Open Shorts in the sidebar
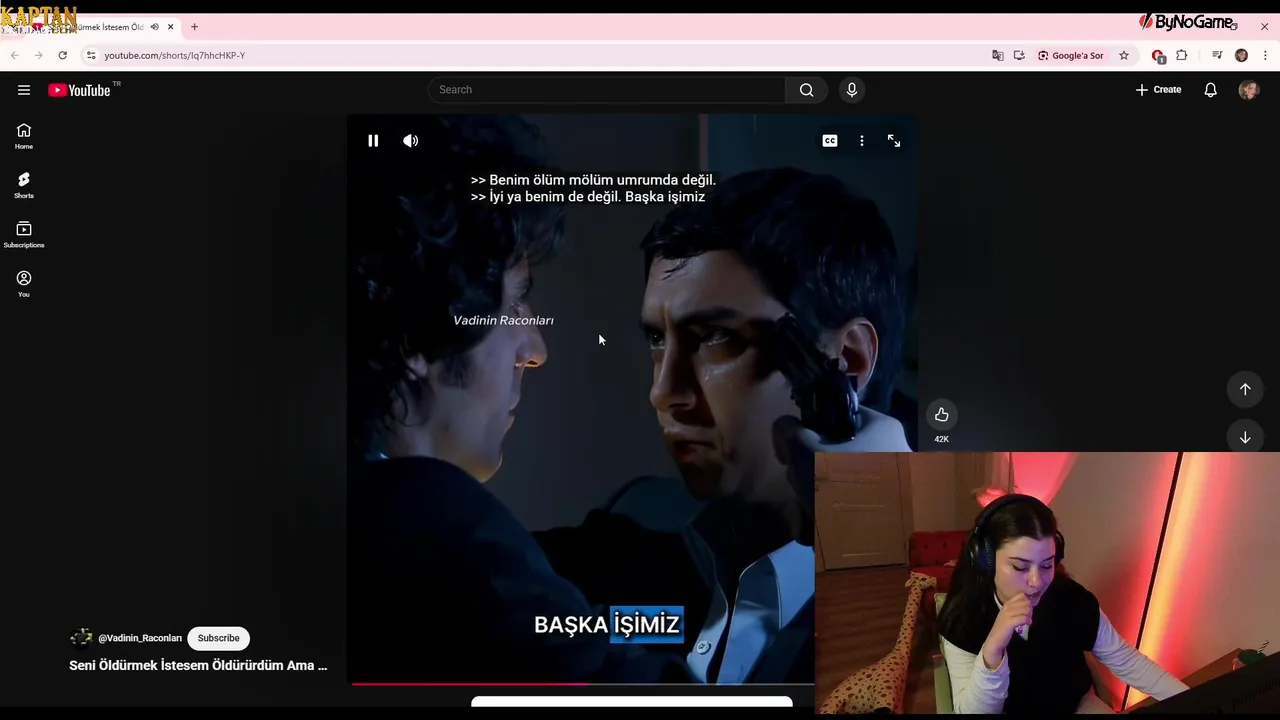 24,185
